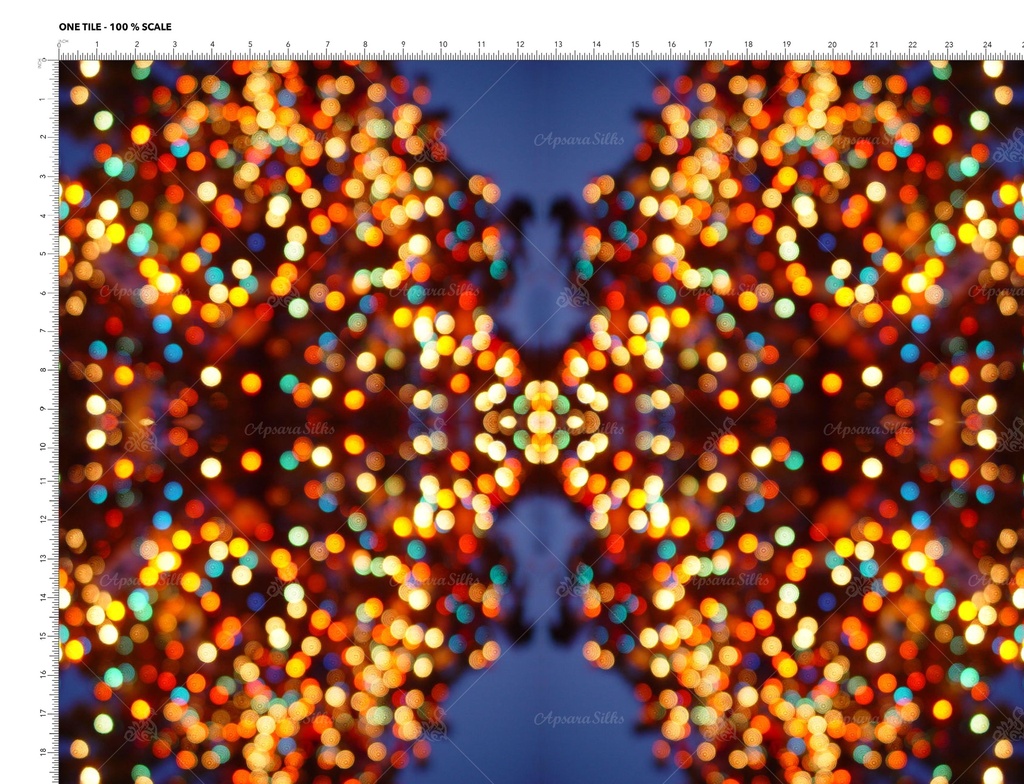Click the blue sky area at top center
This screenshot has height=784, width=1024.
540,100
